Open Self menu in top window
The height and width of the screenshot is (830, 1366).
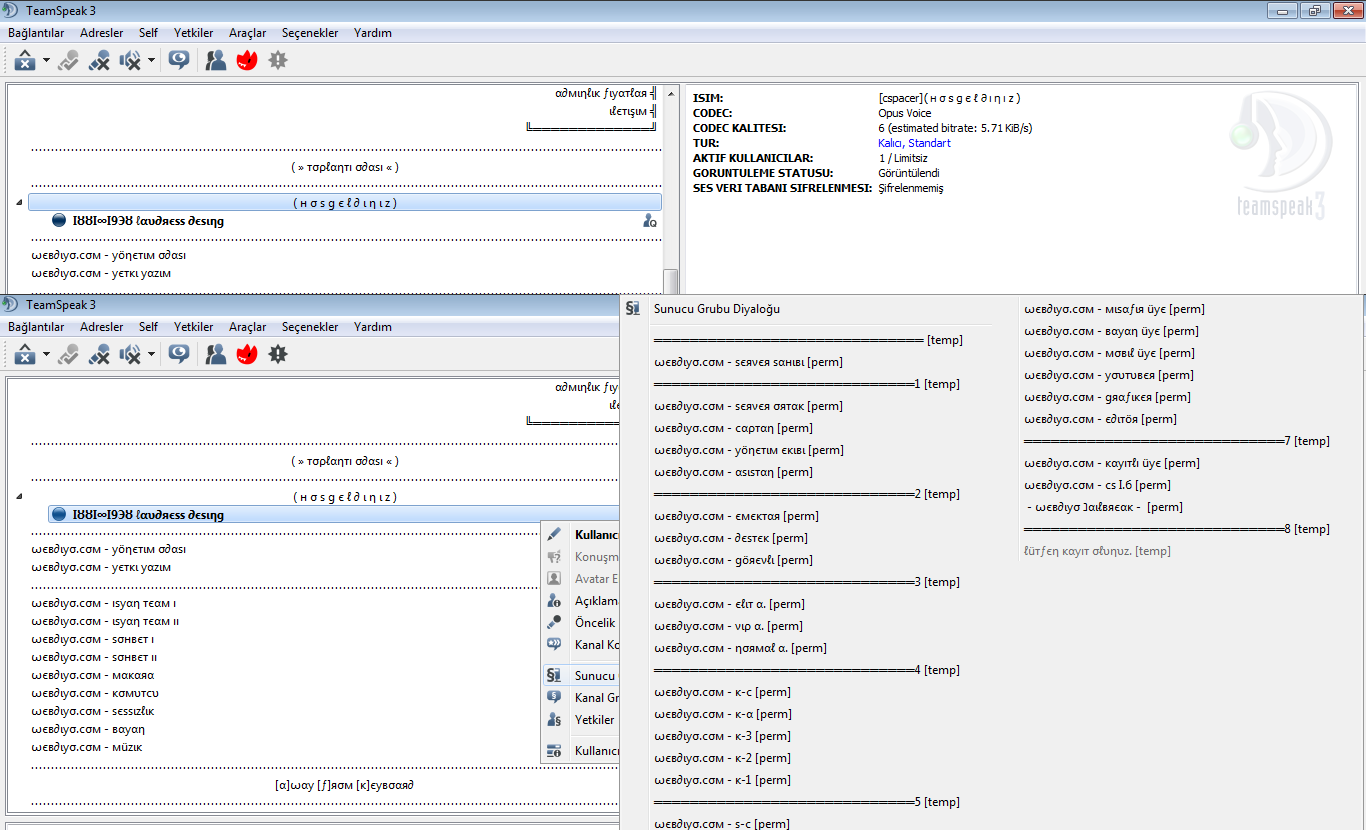tap(148, 33)
